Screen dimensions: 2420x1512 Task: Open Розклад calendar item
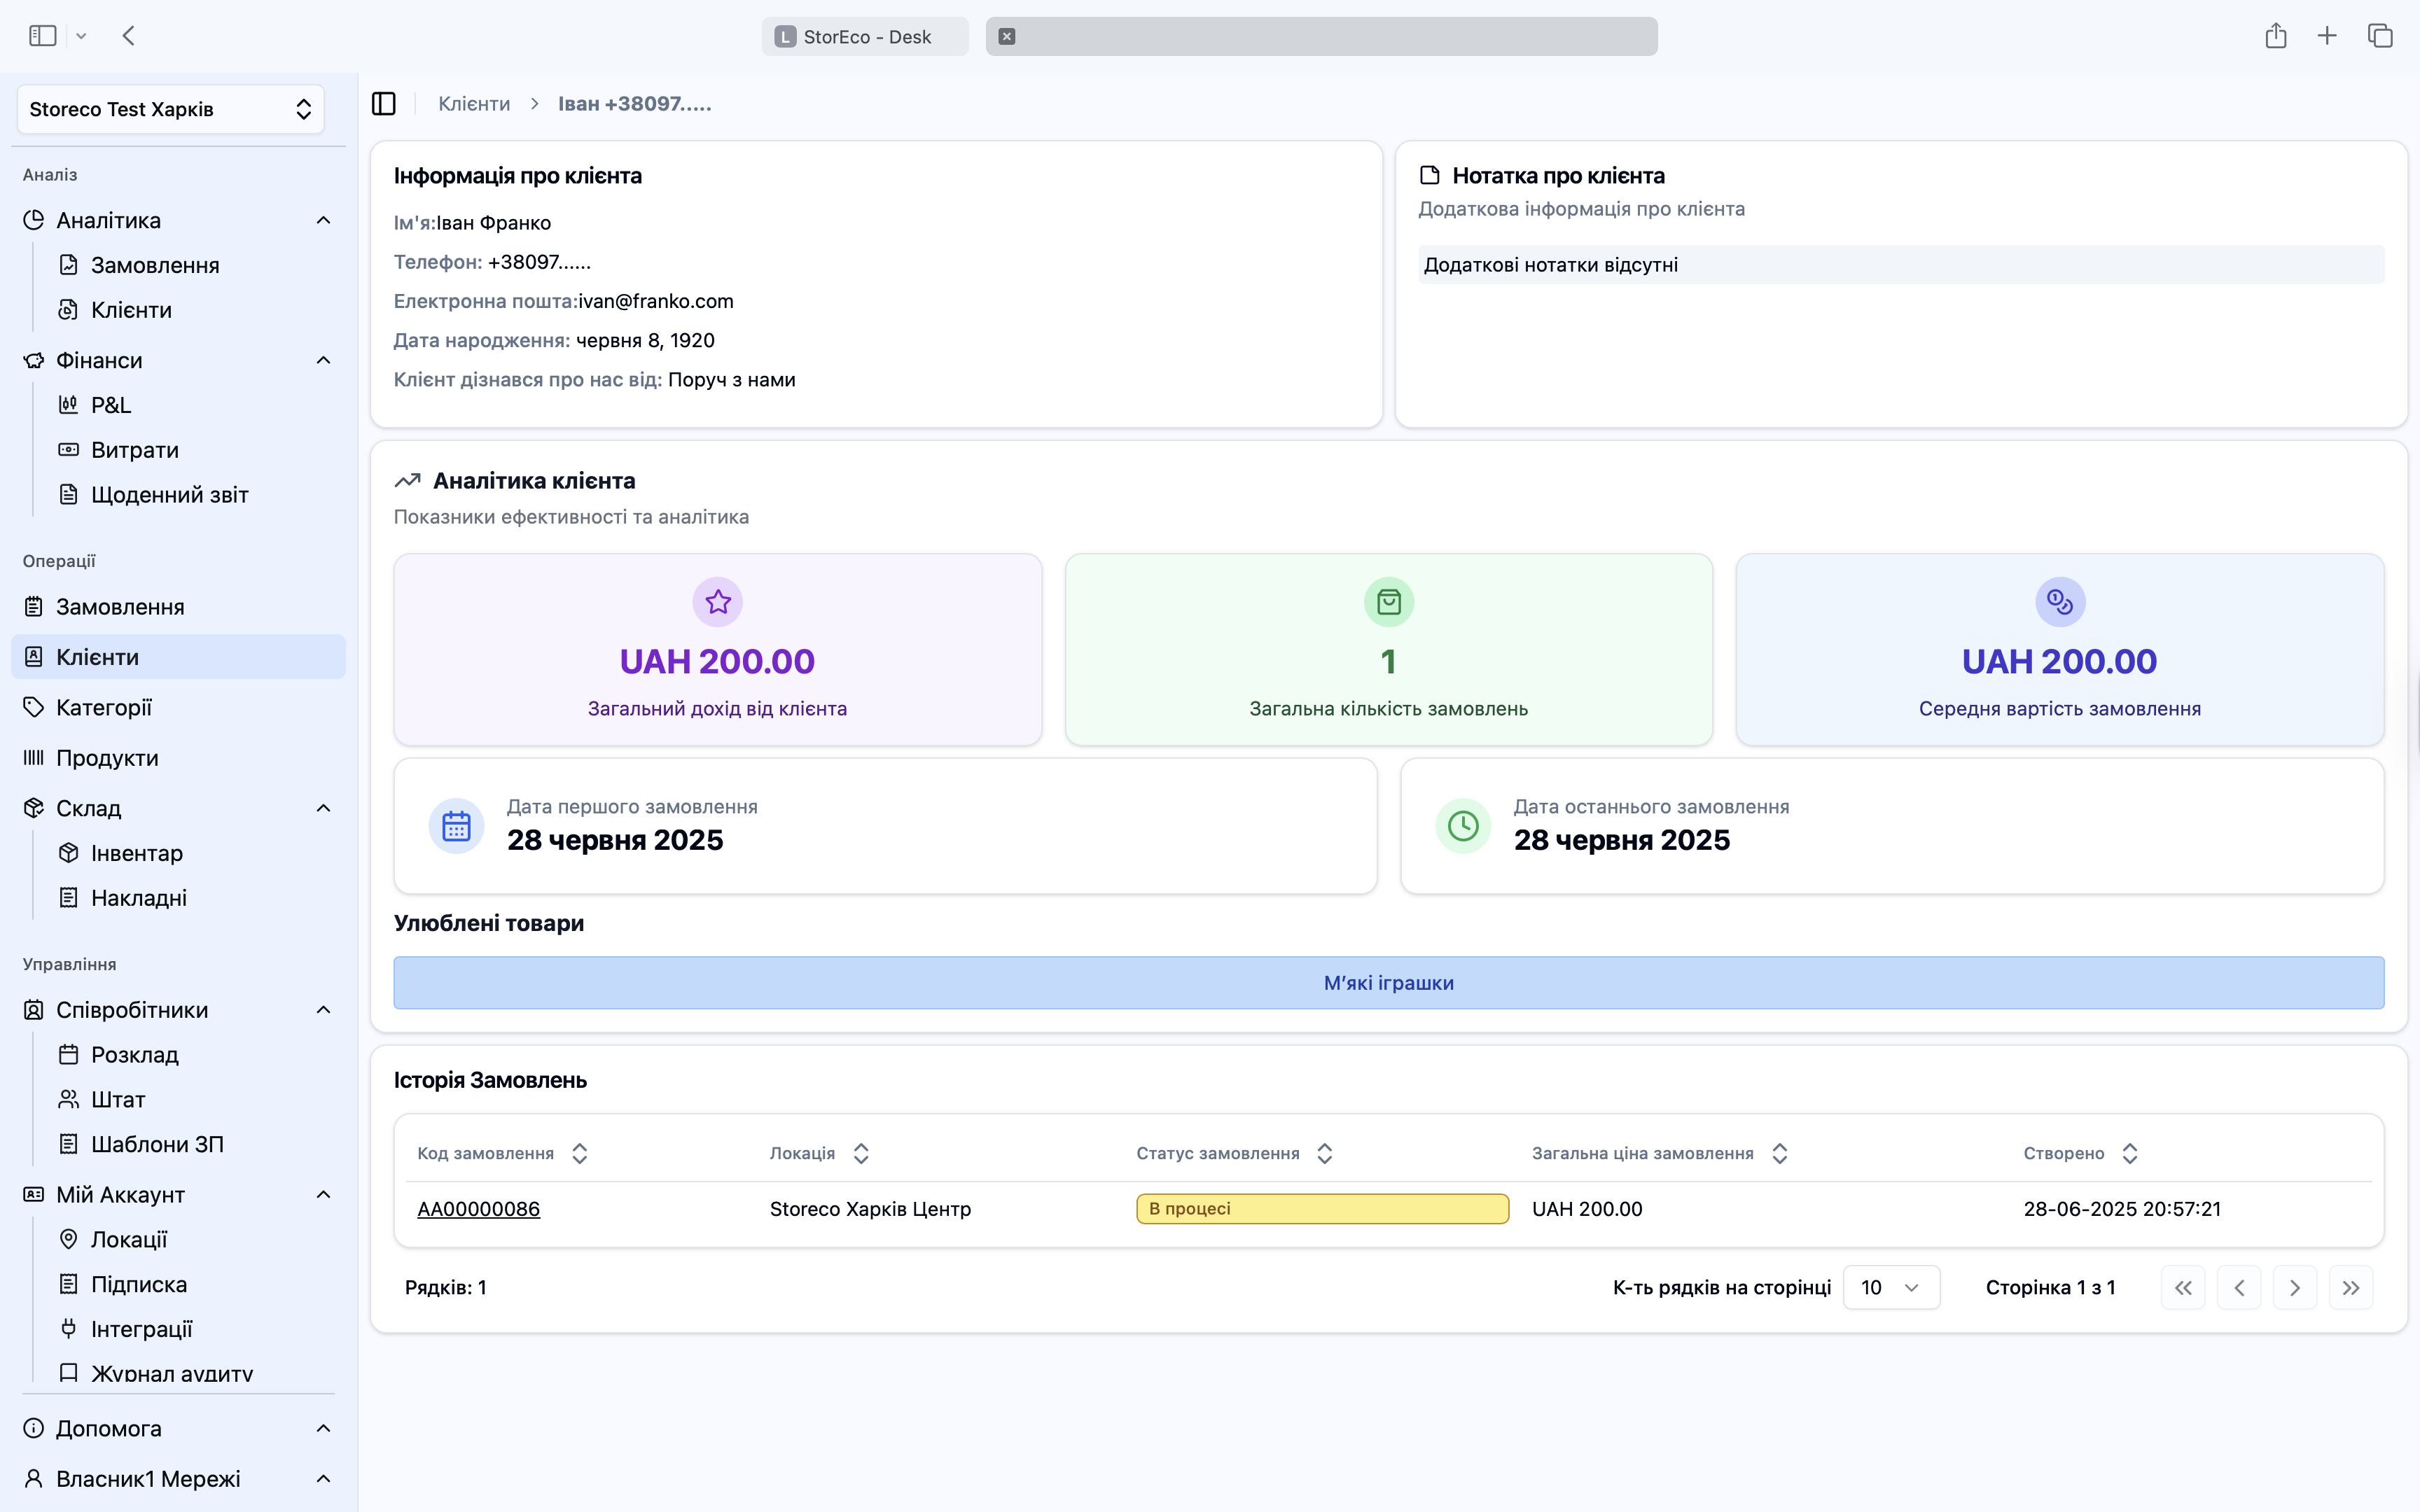(134, 1055)
